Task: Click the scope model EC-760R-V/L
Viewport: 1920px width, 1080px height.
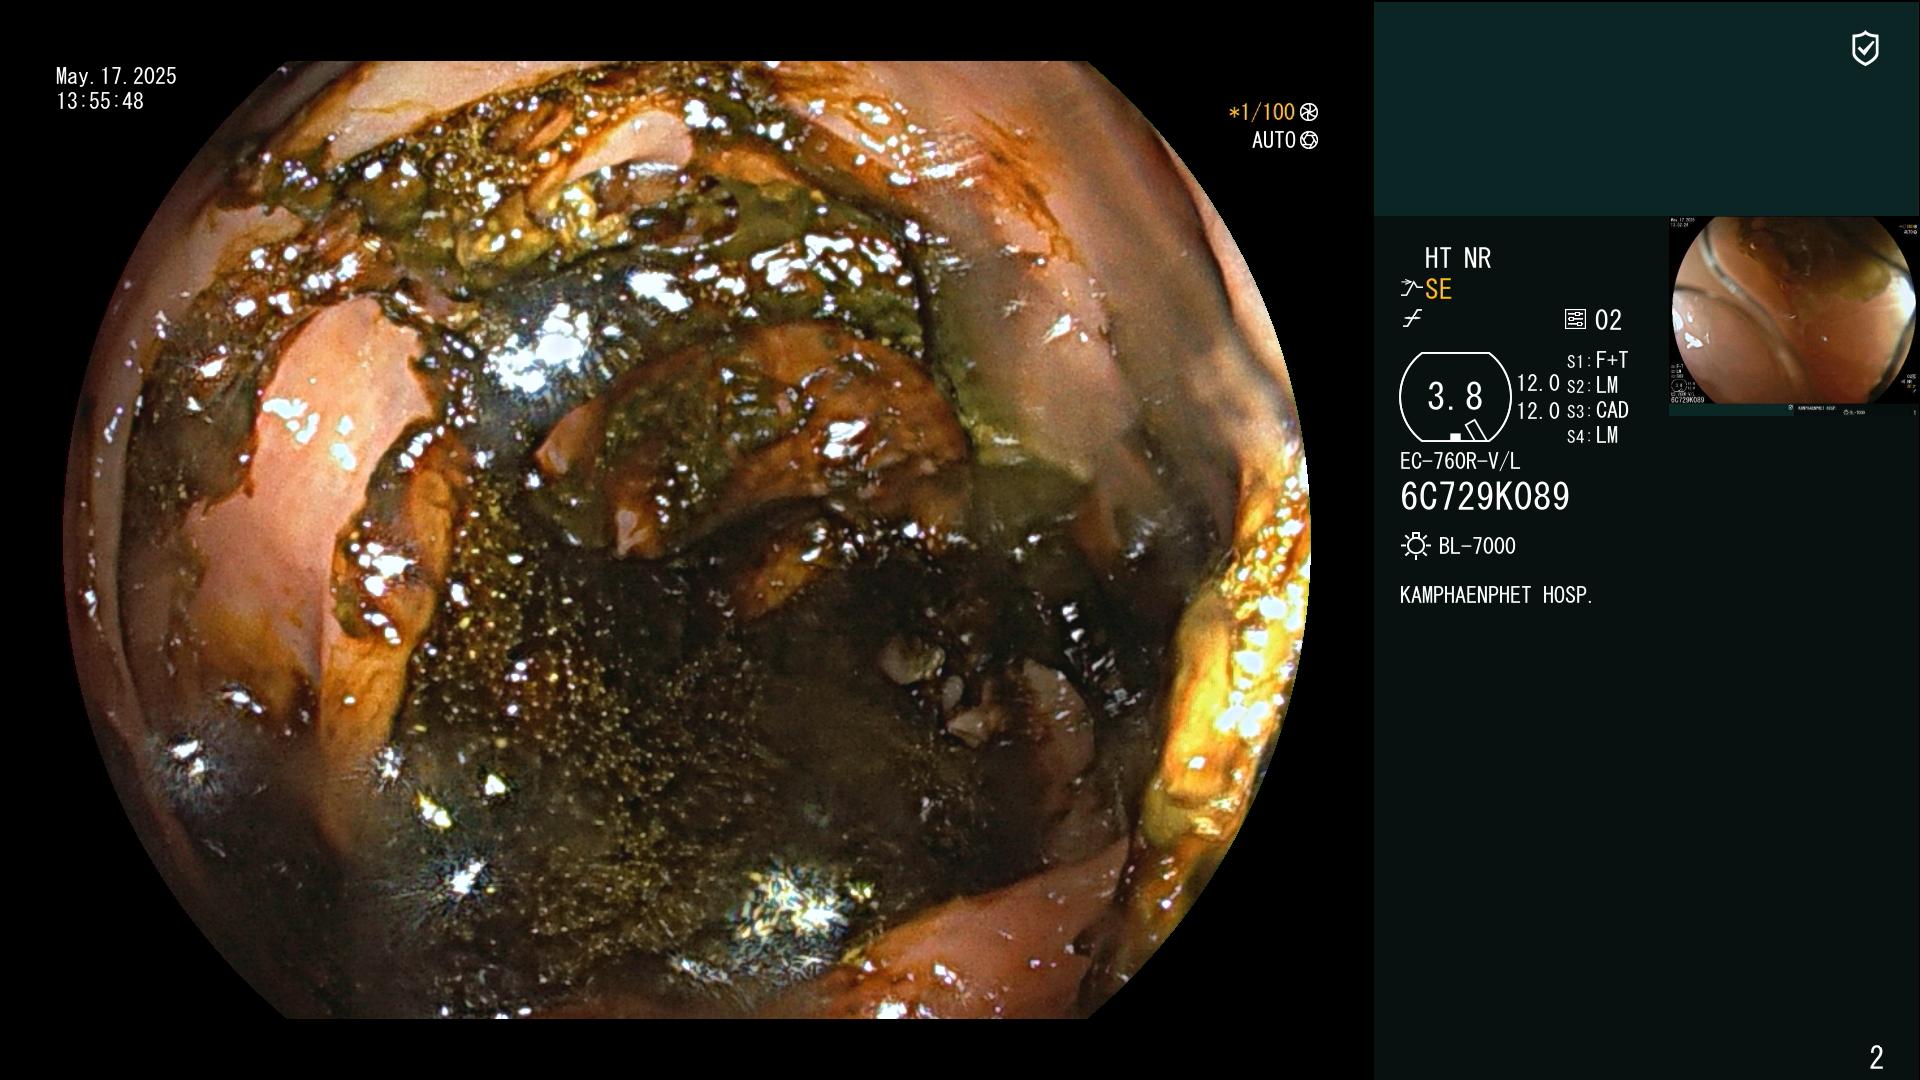Action: click(x=1460, y=462)
